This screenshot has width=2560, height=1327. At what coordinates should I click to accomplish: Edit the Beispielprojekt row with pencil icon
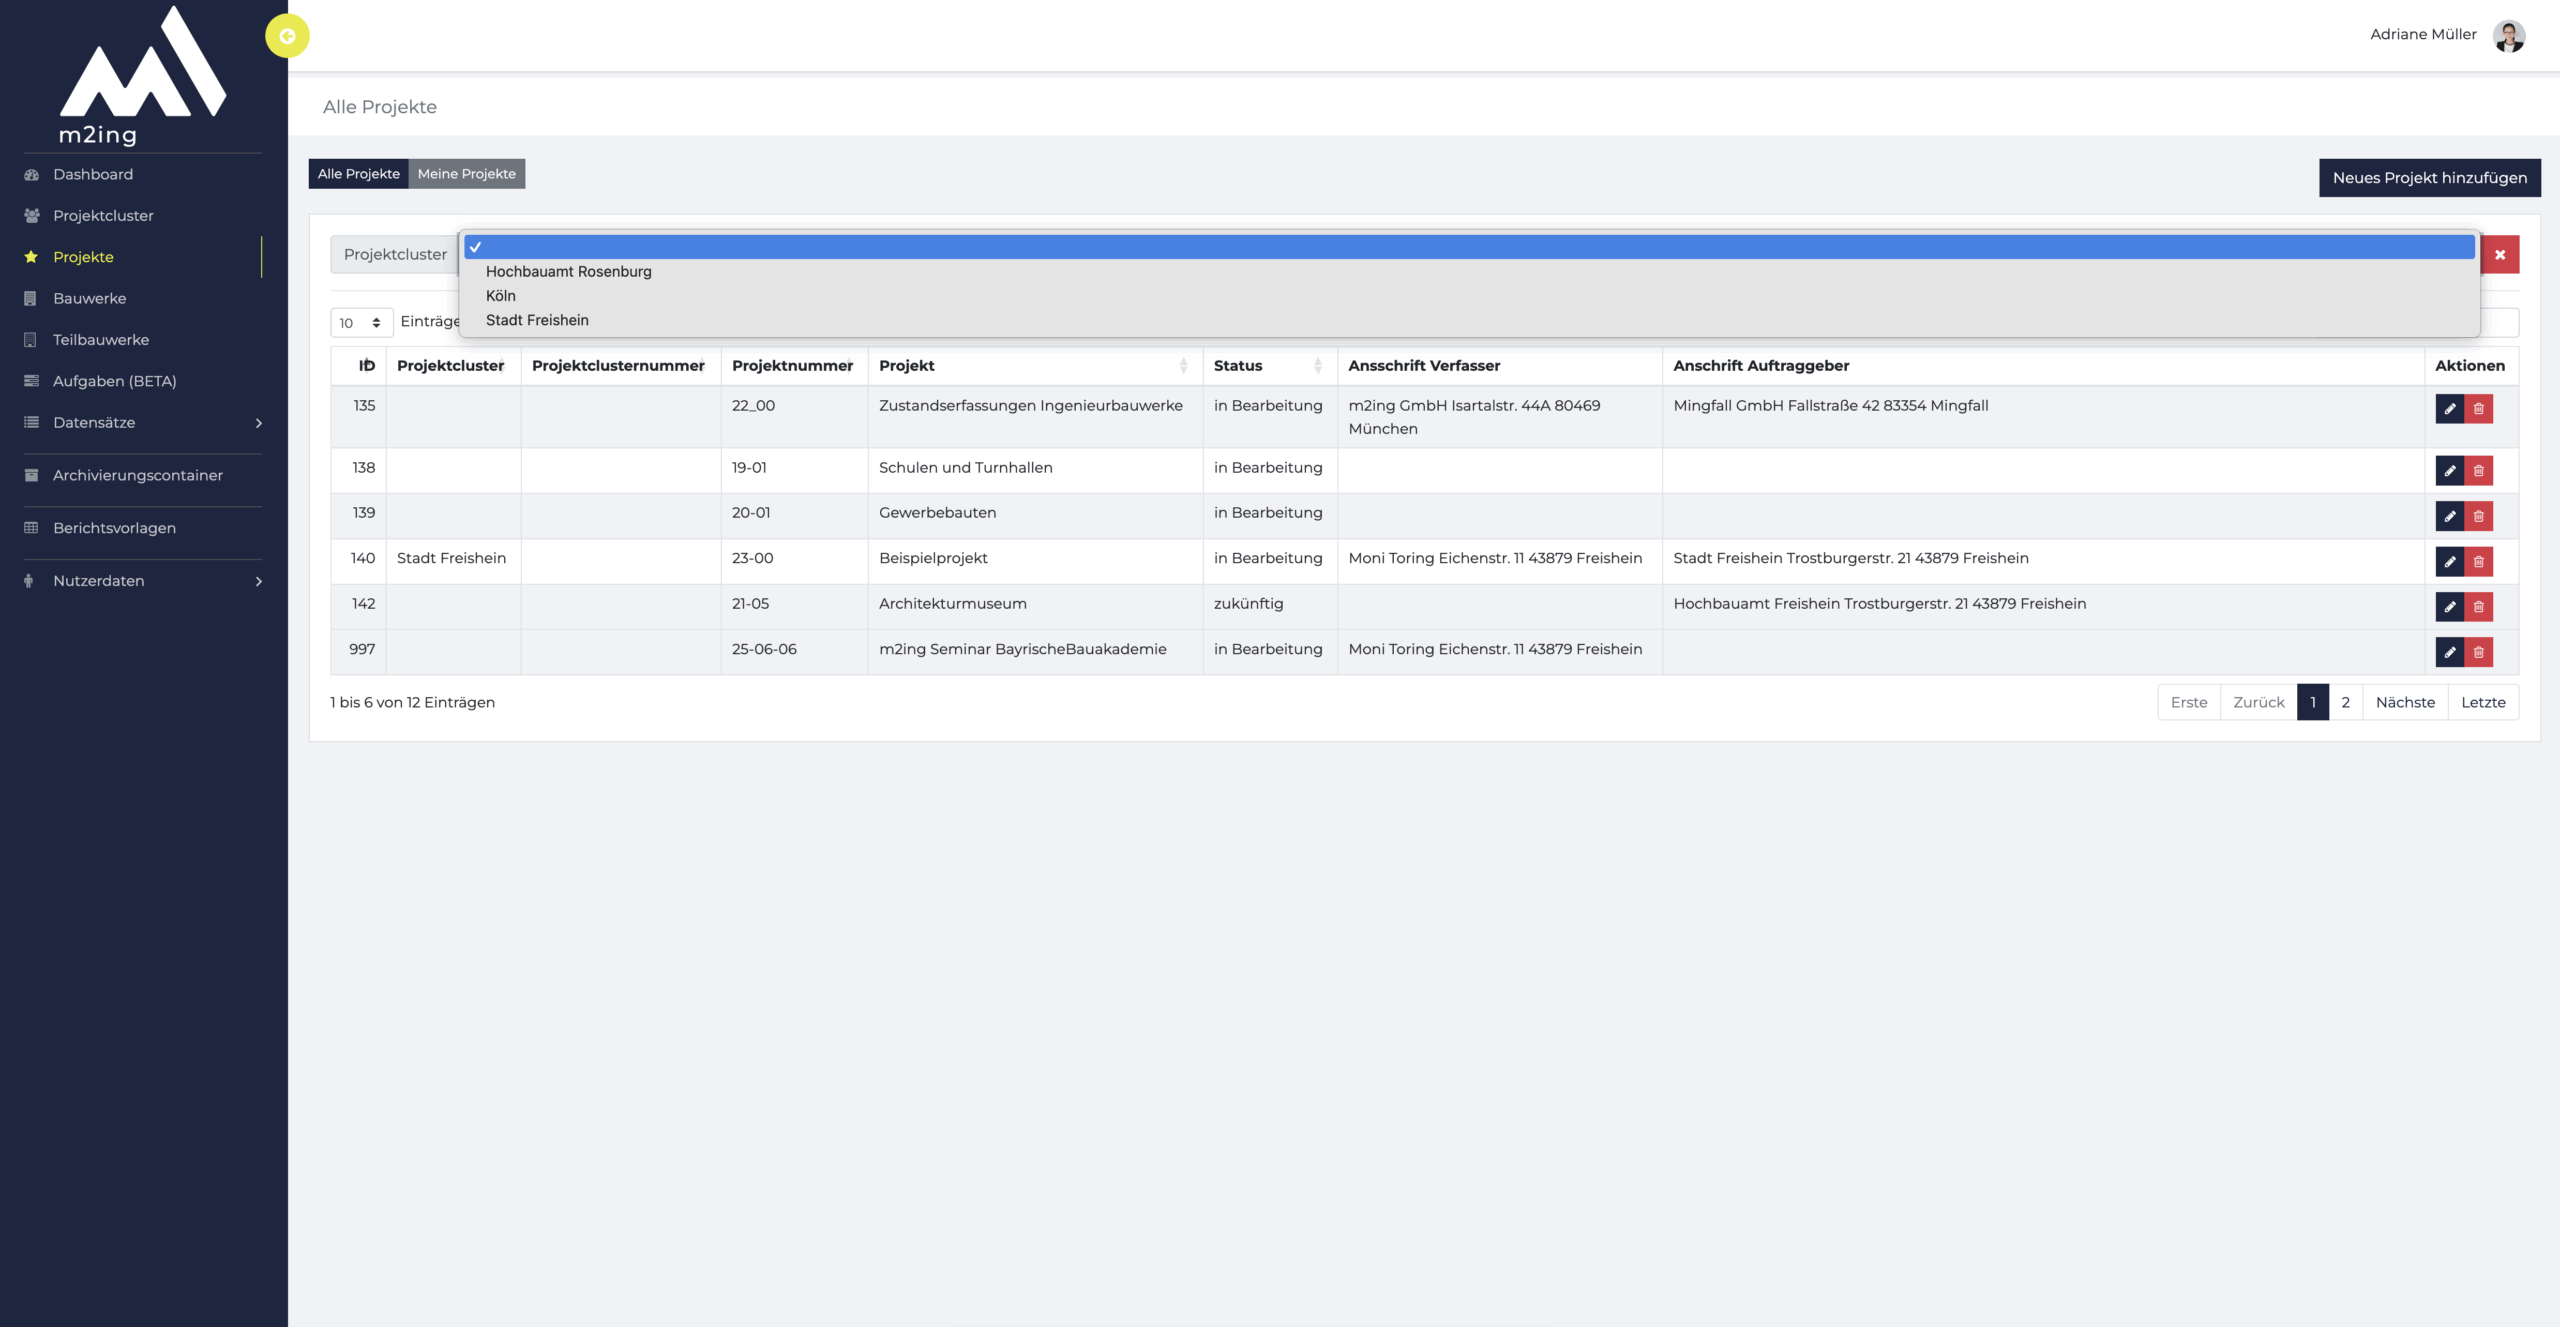click(2449, 562)
